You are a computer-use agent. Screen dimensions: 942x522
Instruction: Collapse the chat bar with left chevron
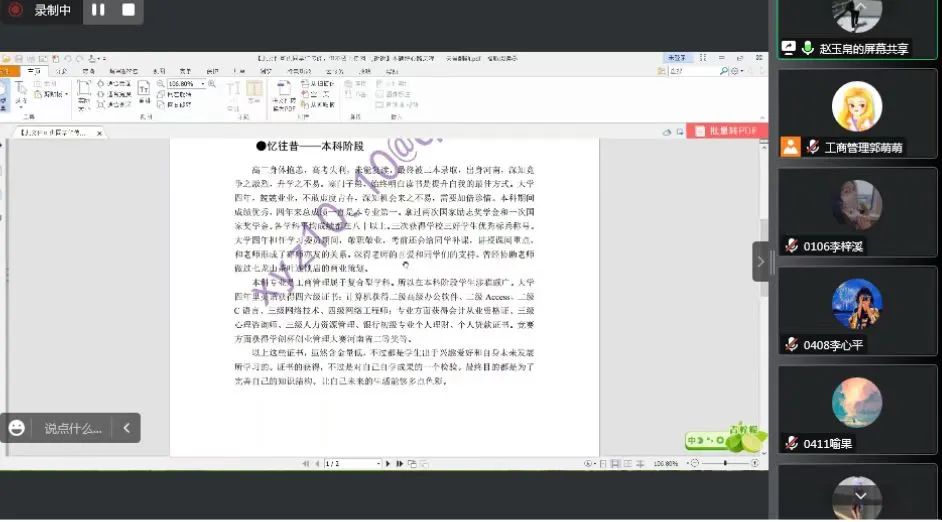click(126, 428)
